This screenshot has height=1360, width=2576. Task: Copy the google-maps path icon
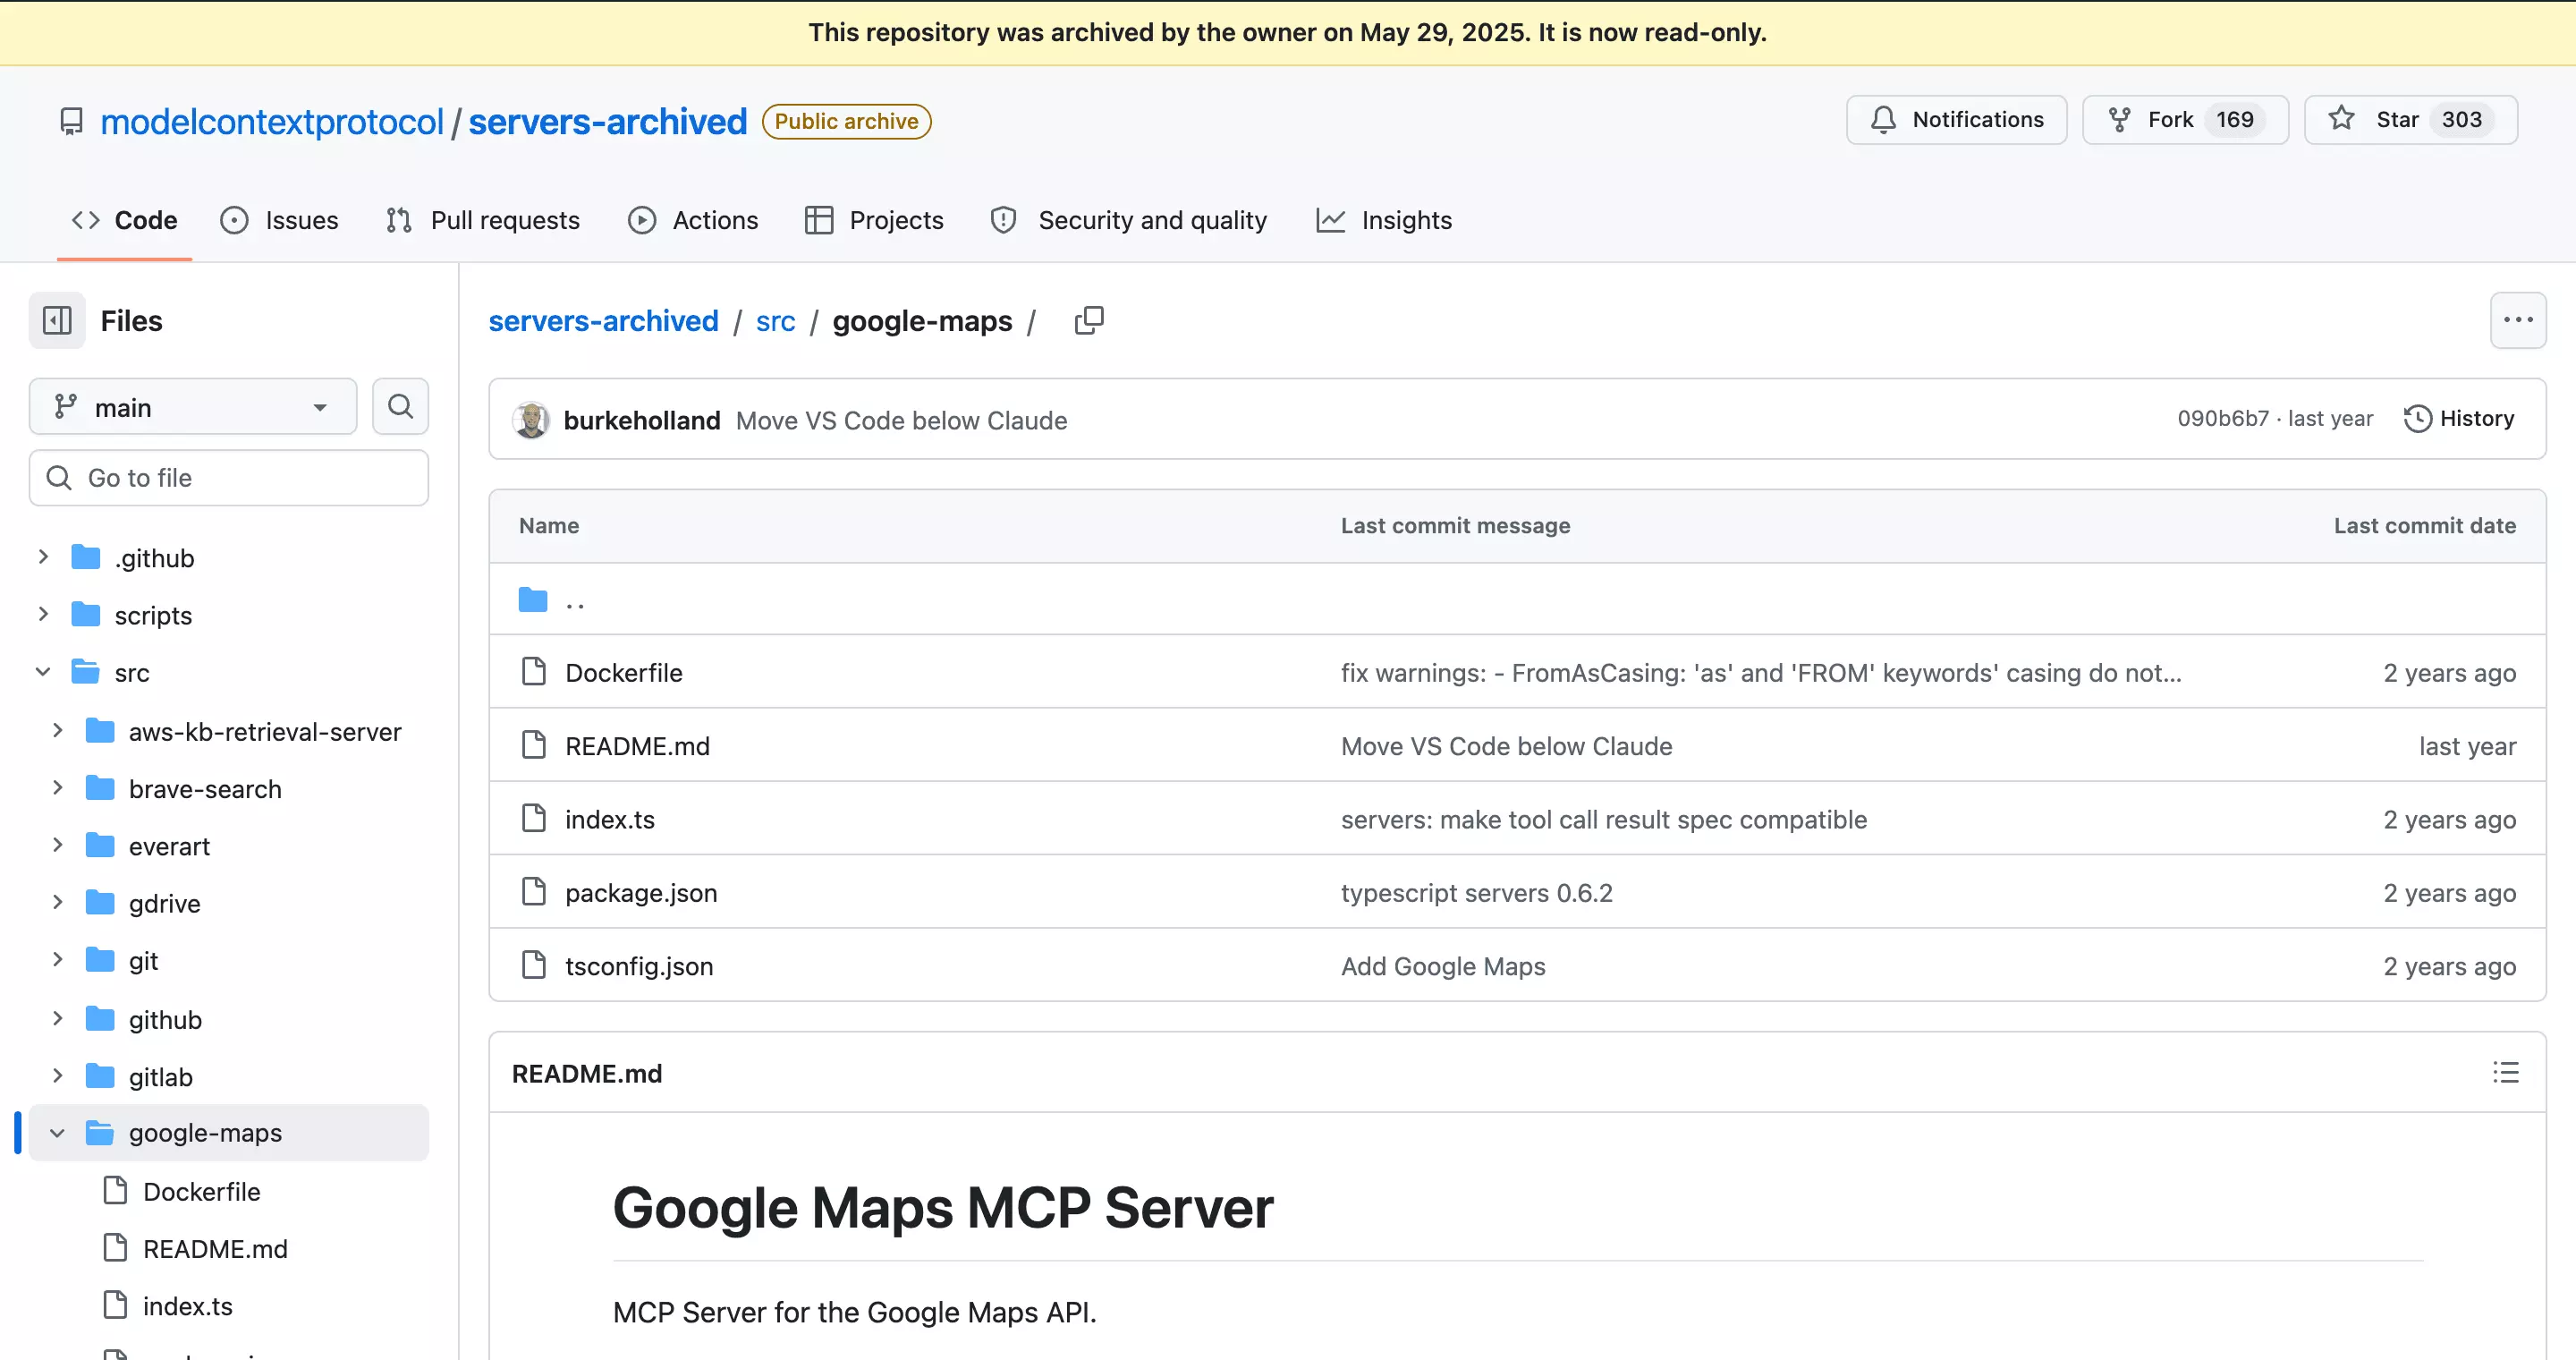point(1089,320)
